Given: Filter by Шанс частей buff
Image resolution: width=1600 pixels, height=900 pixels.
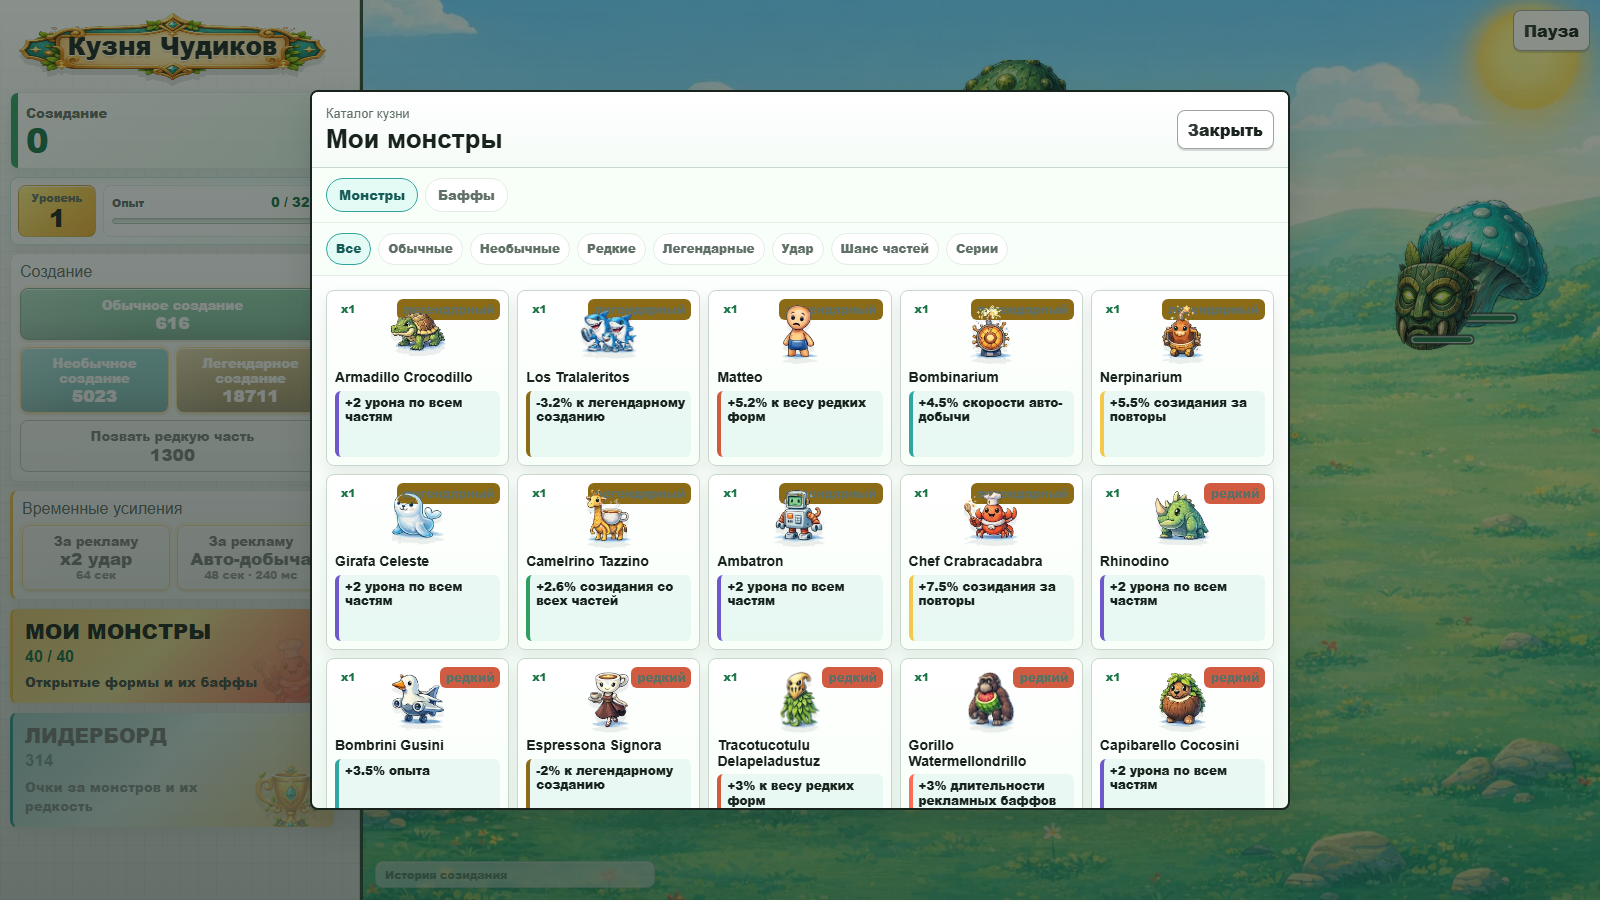Looking at the screenshot, I should (x=884, y=249).
